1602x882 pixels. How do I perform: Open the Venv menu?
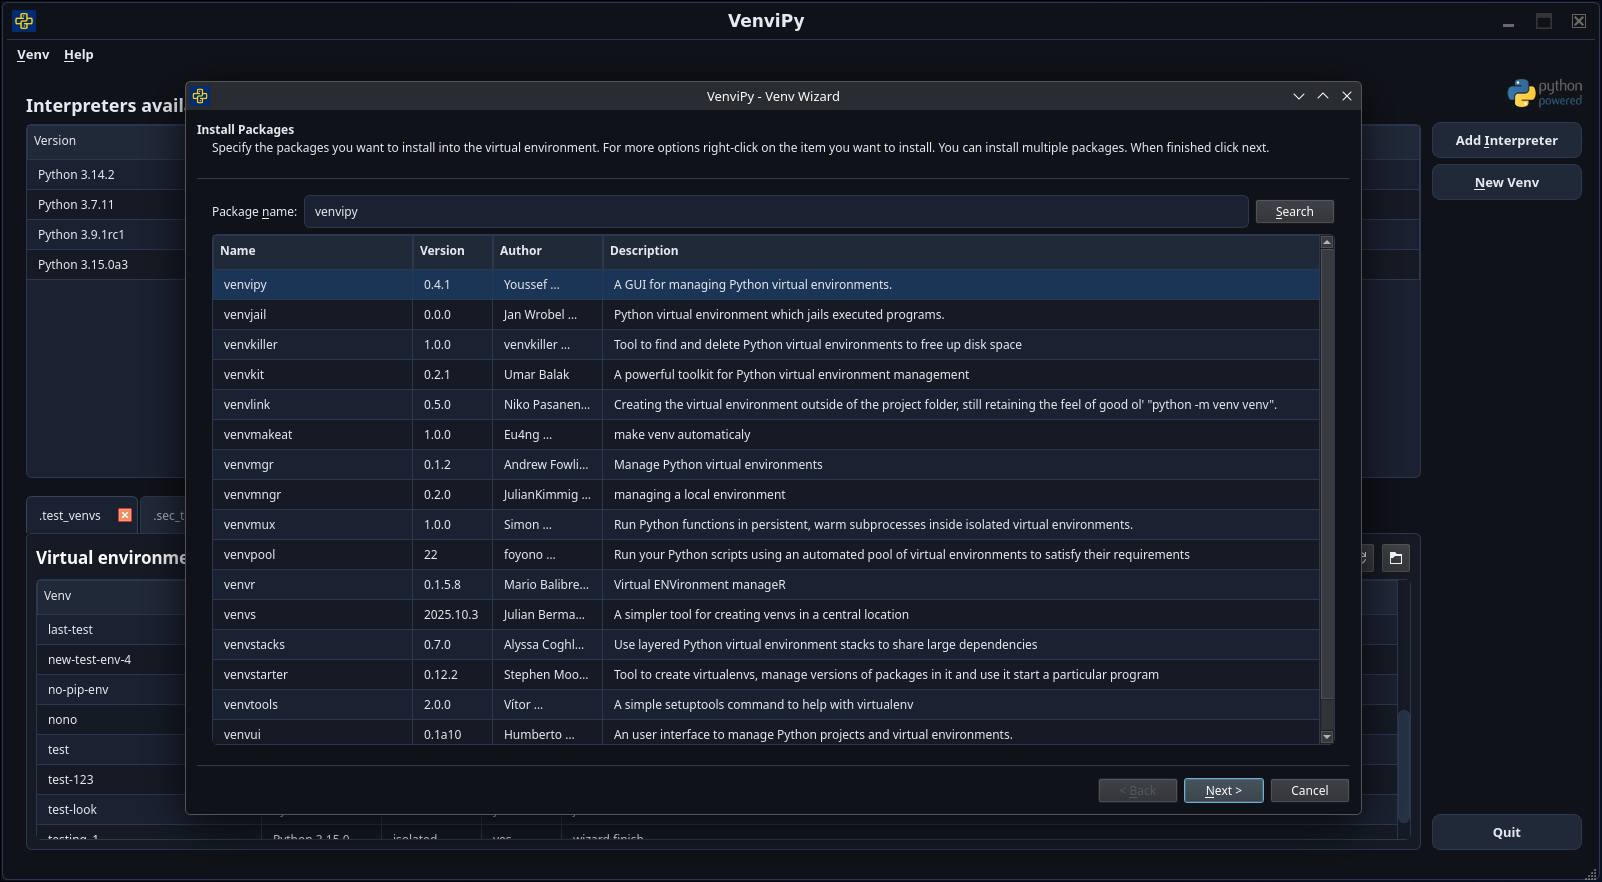pyautogui.click(x=33, y=55)
